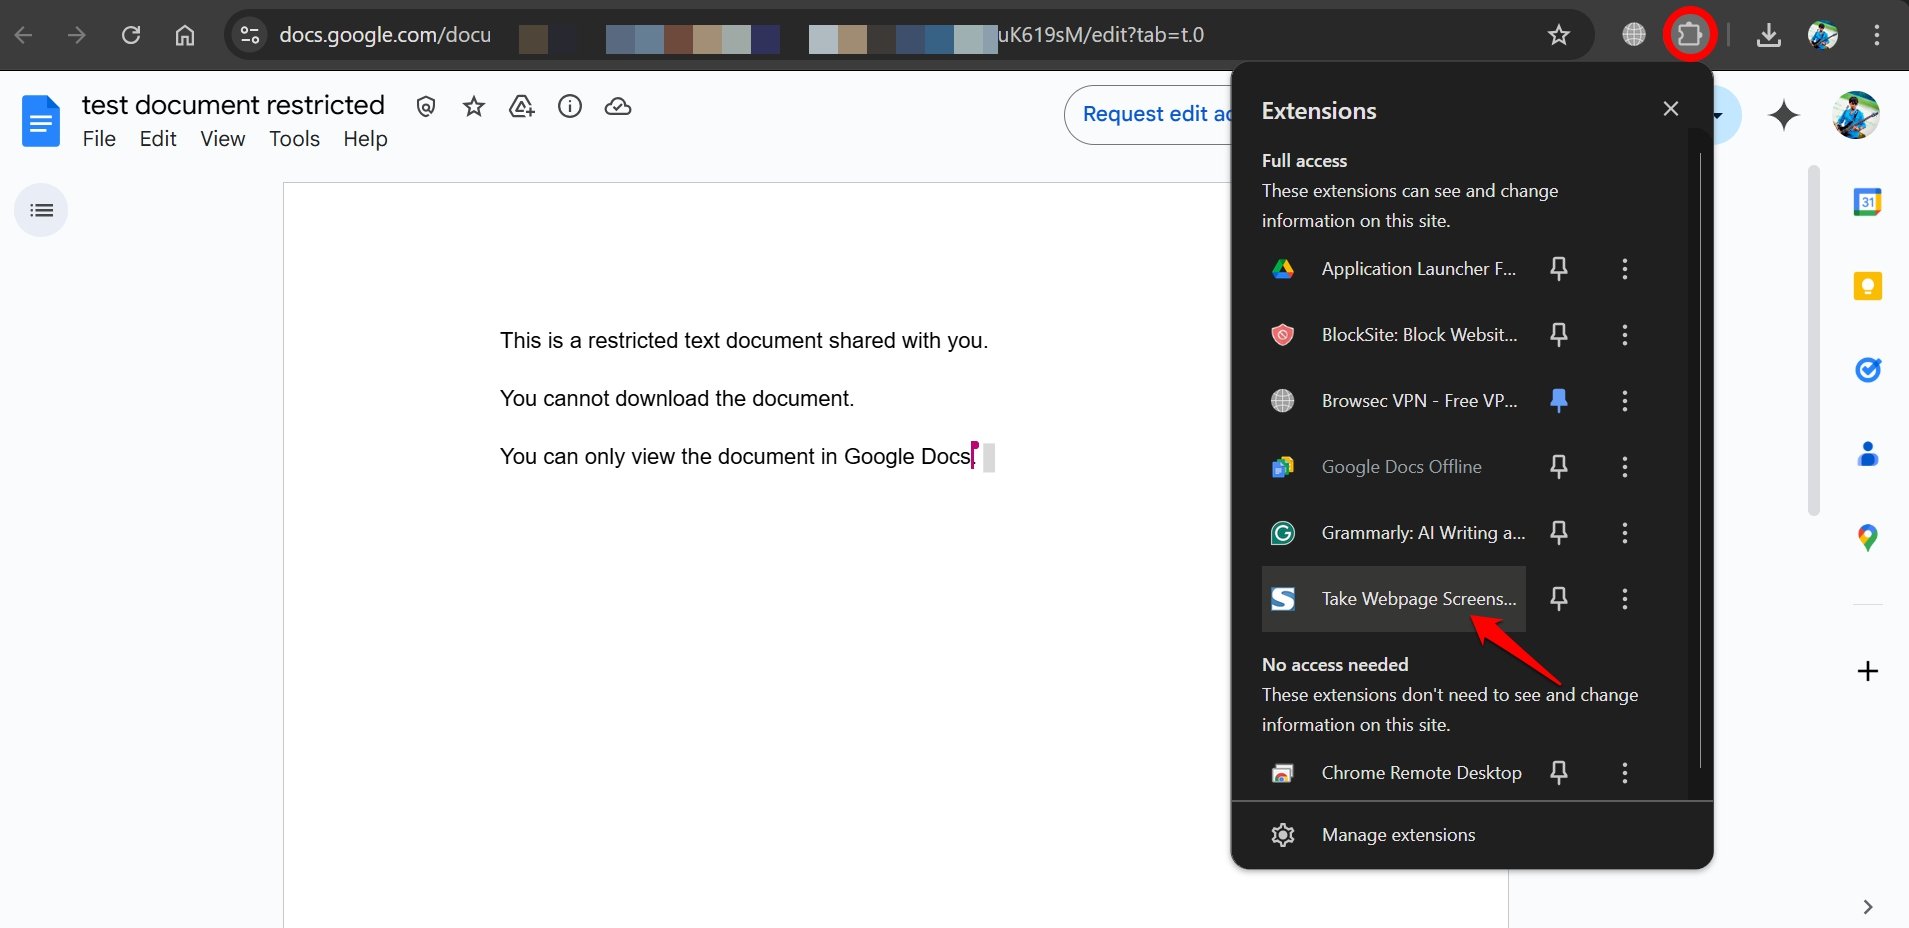Open Chrome Remote Desktop from list
Viewport: 1909px width, 928px height.
tap(1393, 773)
